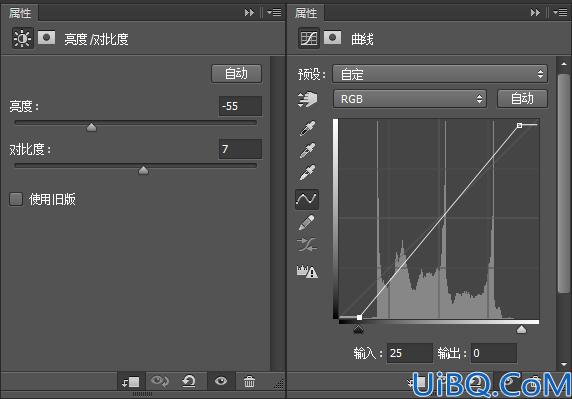The image size is (572, 399).
Task: Click scrollbar up arrow in Curves panel
Action: point(564,64)
